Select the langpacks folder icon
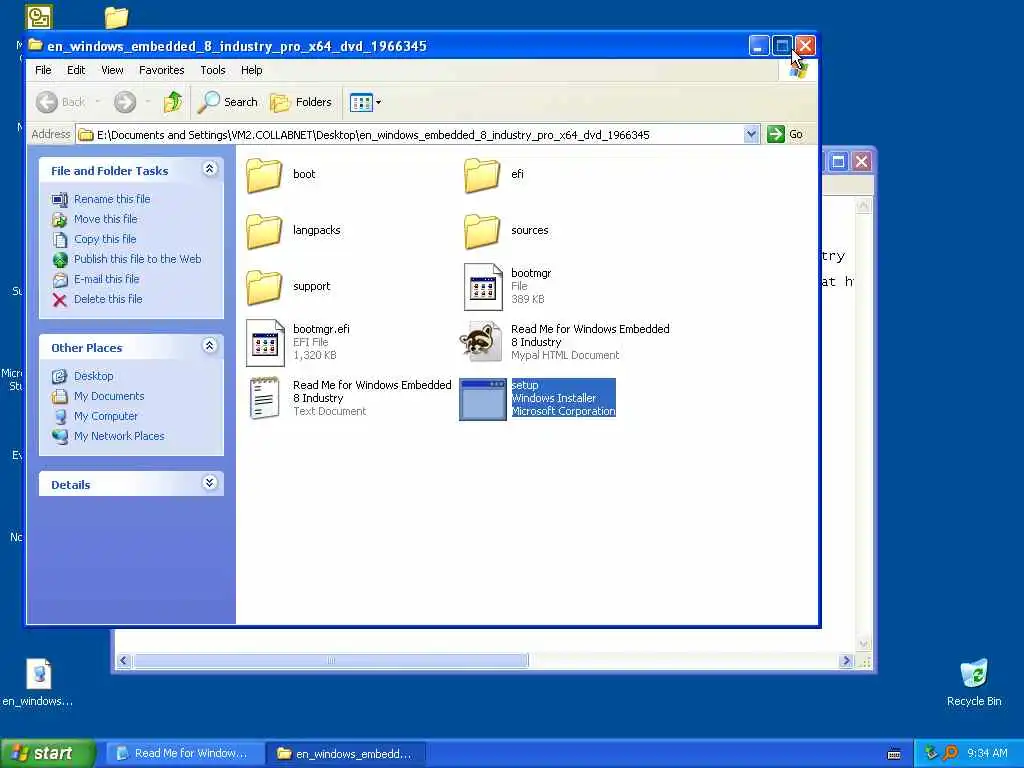The height and width of the screenshot is (768, 1024). 264,231
